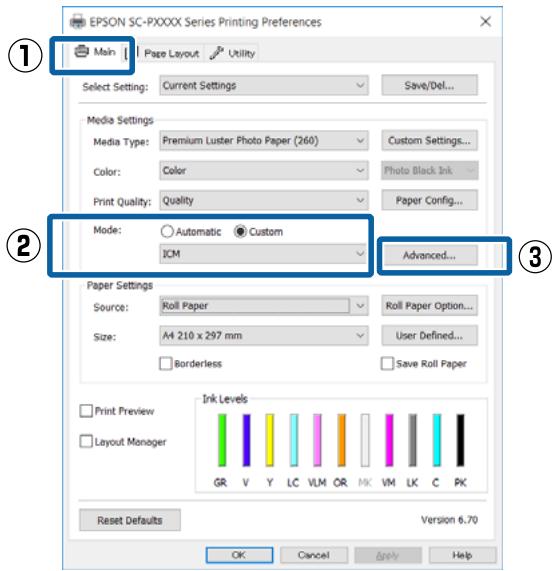The width and height of the screenshot is (554, 571).
Task: Click the Y yellow ink level bar
Action: click(x=270, y=440)
